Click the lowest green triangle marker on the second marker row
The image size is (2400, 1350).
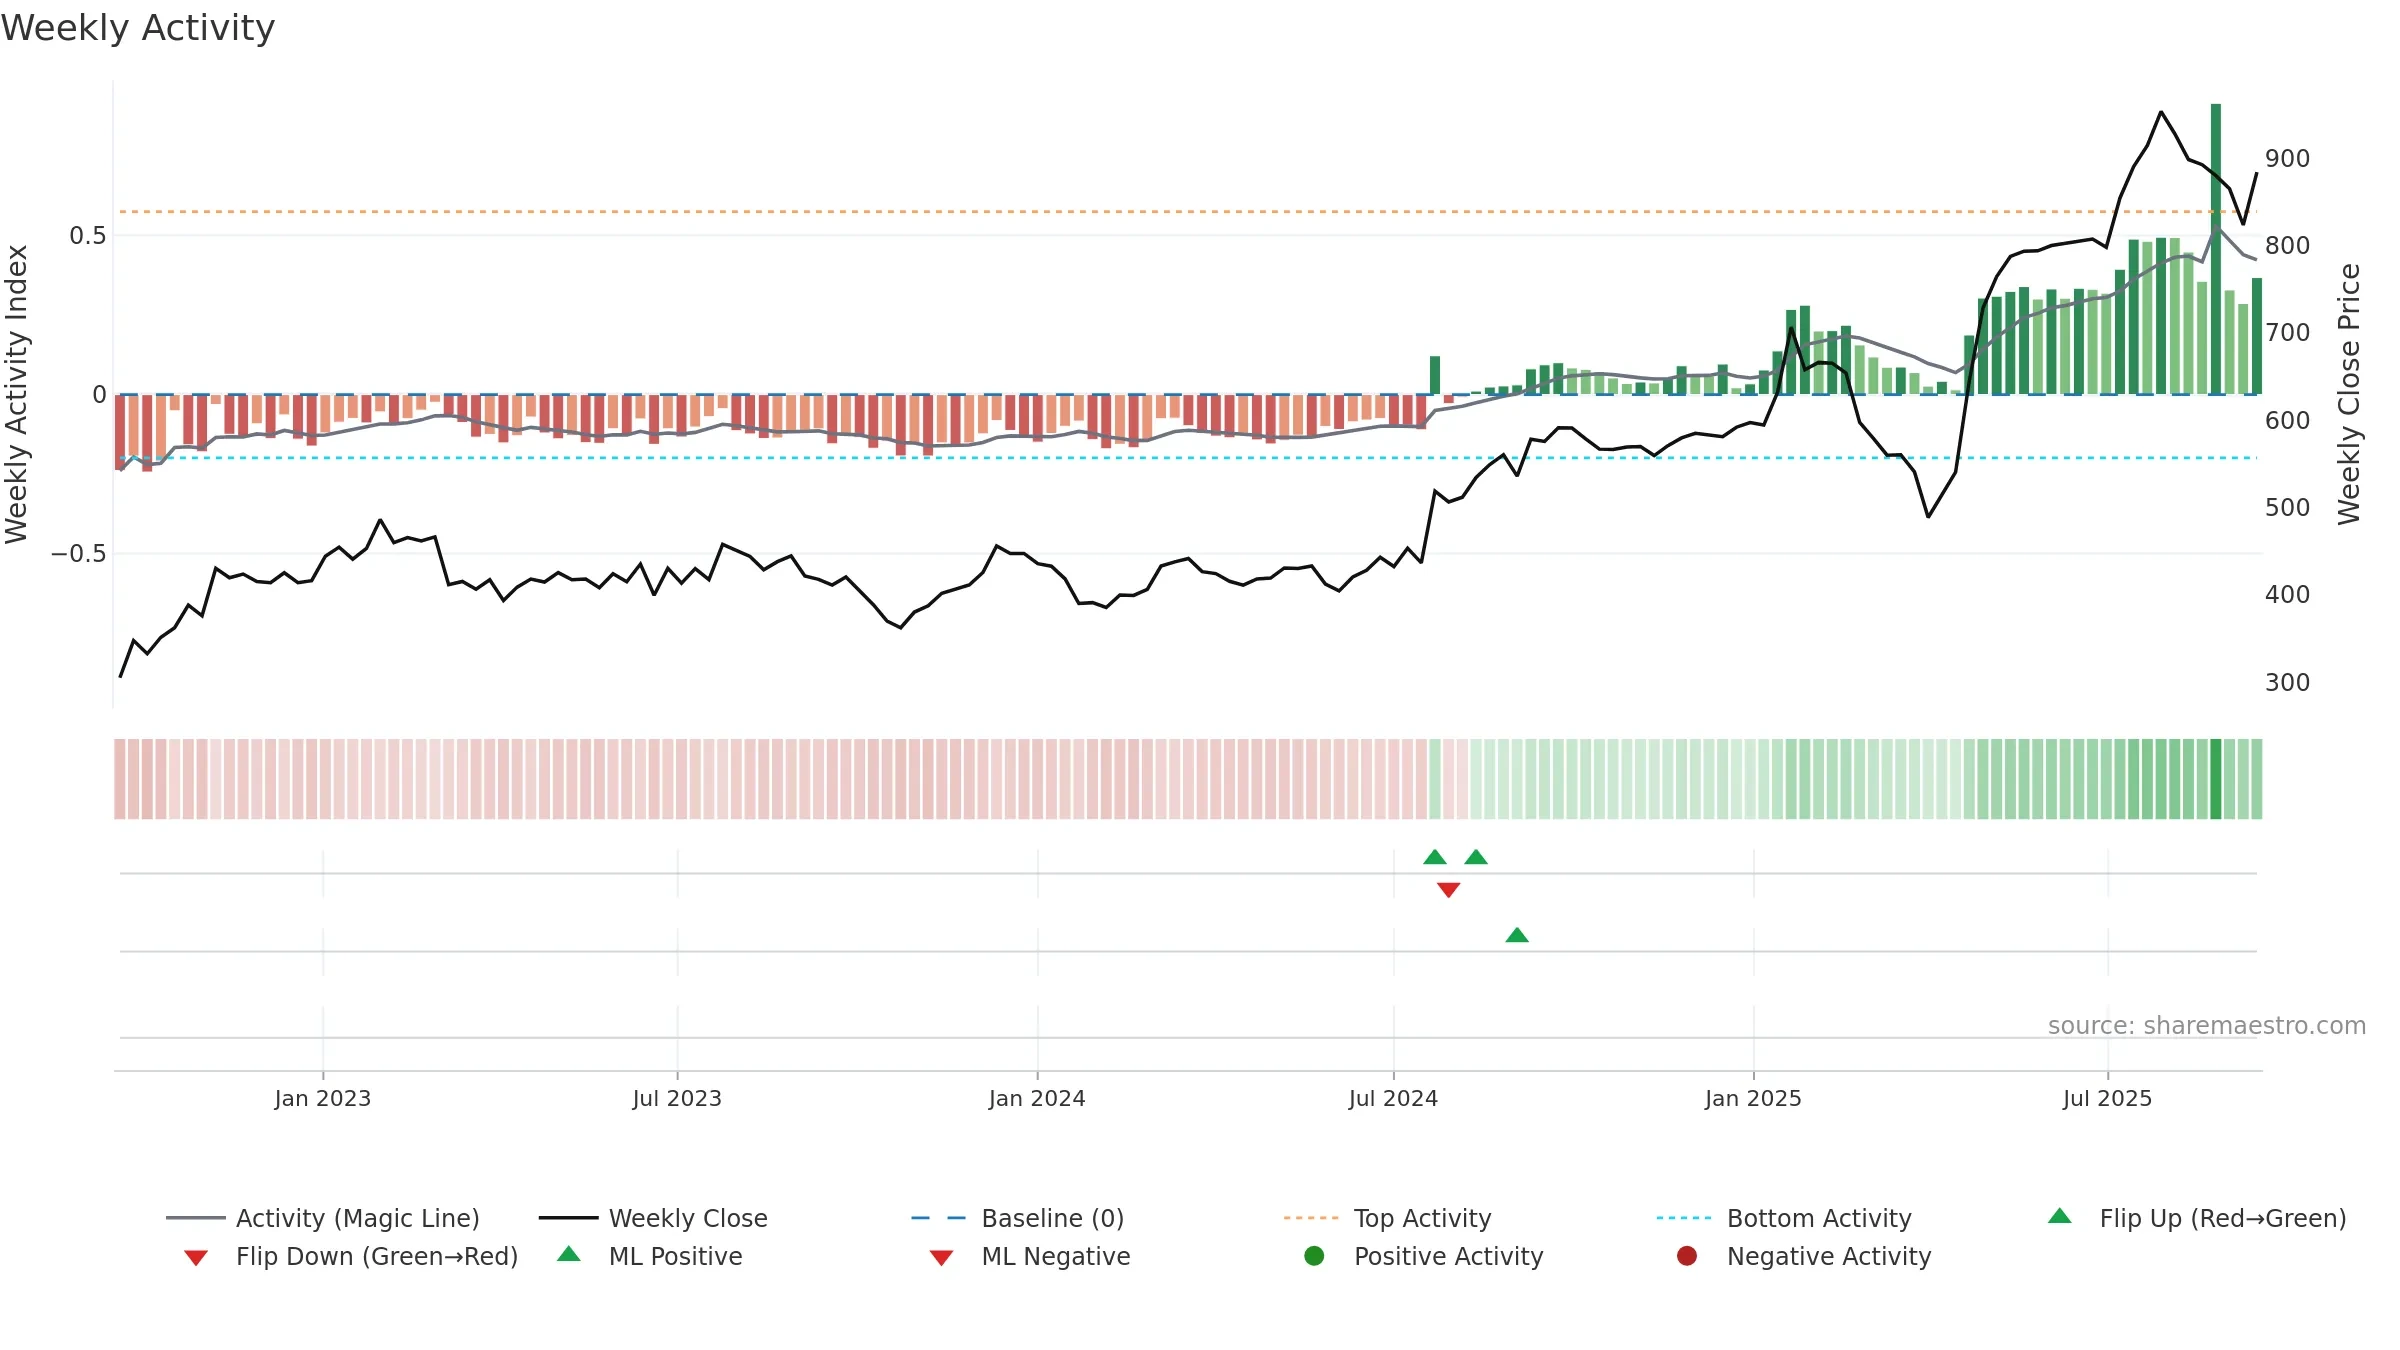[1517, 935]
